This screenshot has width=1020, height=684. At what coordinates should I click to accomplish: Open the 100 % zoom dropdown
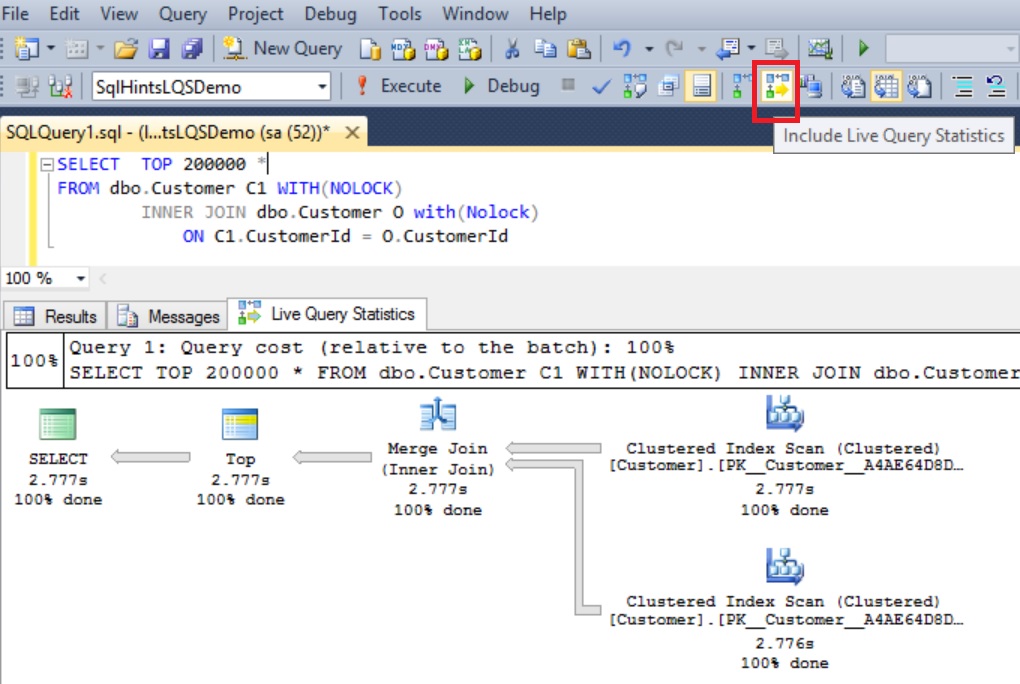pyautogui.click(x=81, y=279)
